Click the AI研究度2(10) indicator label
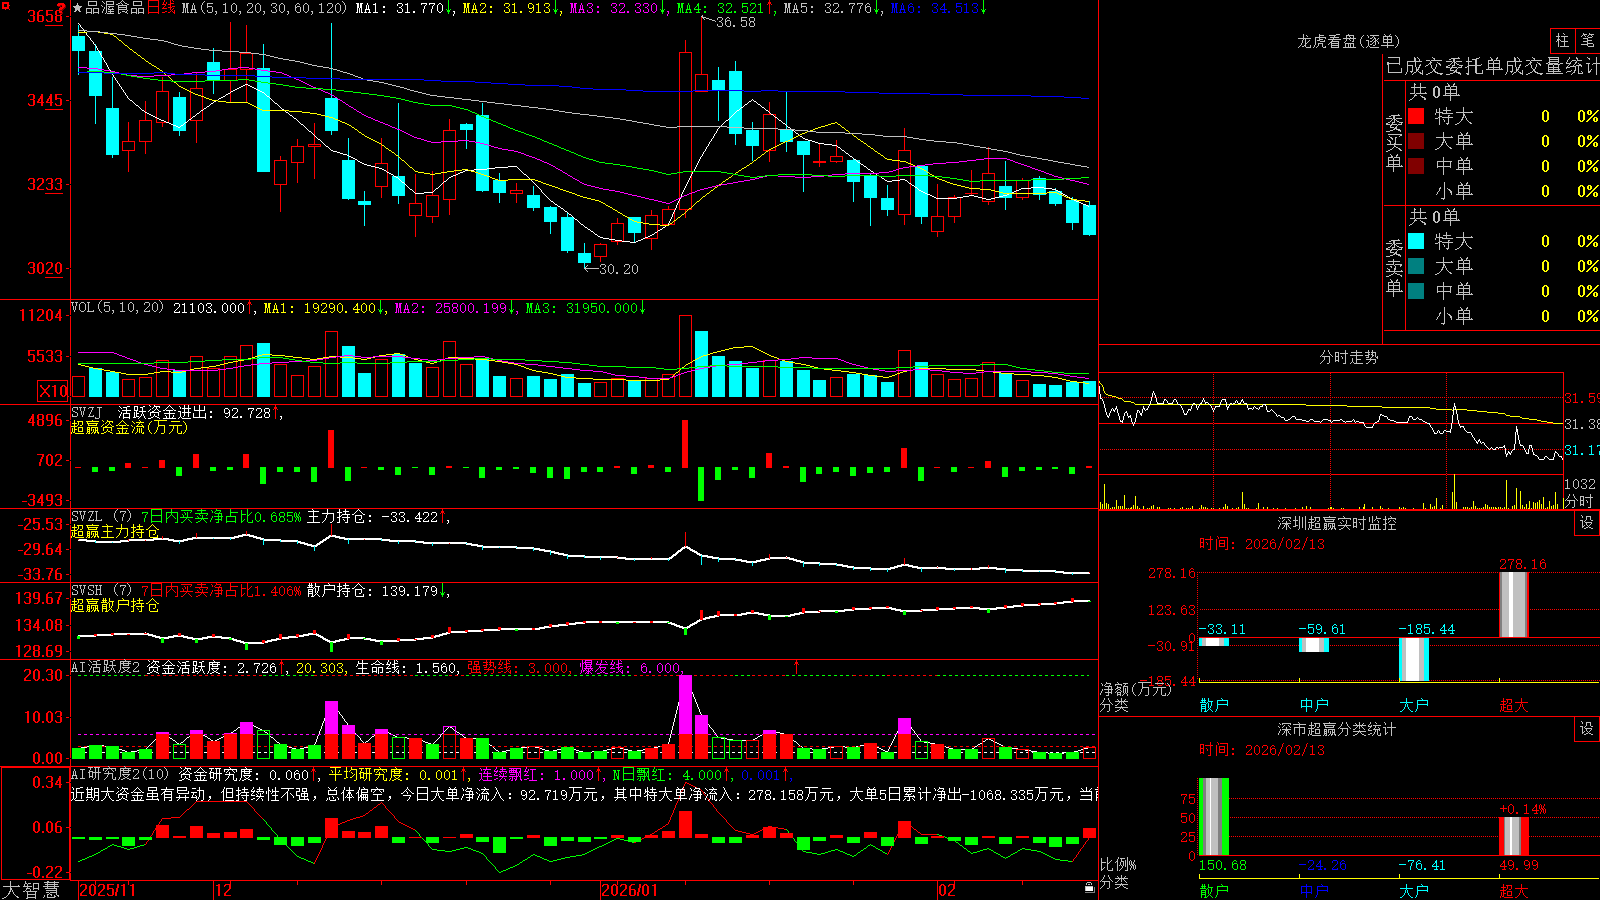 [120, 774]
